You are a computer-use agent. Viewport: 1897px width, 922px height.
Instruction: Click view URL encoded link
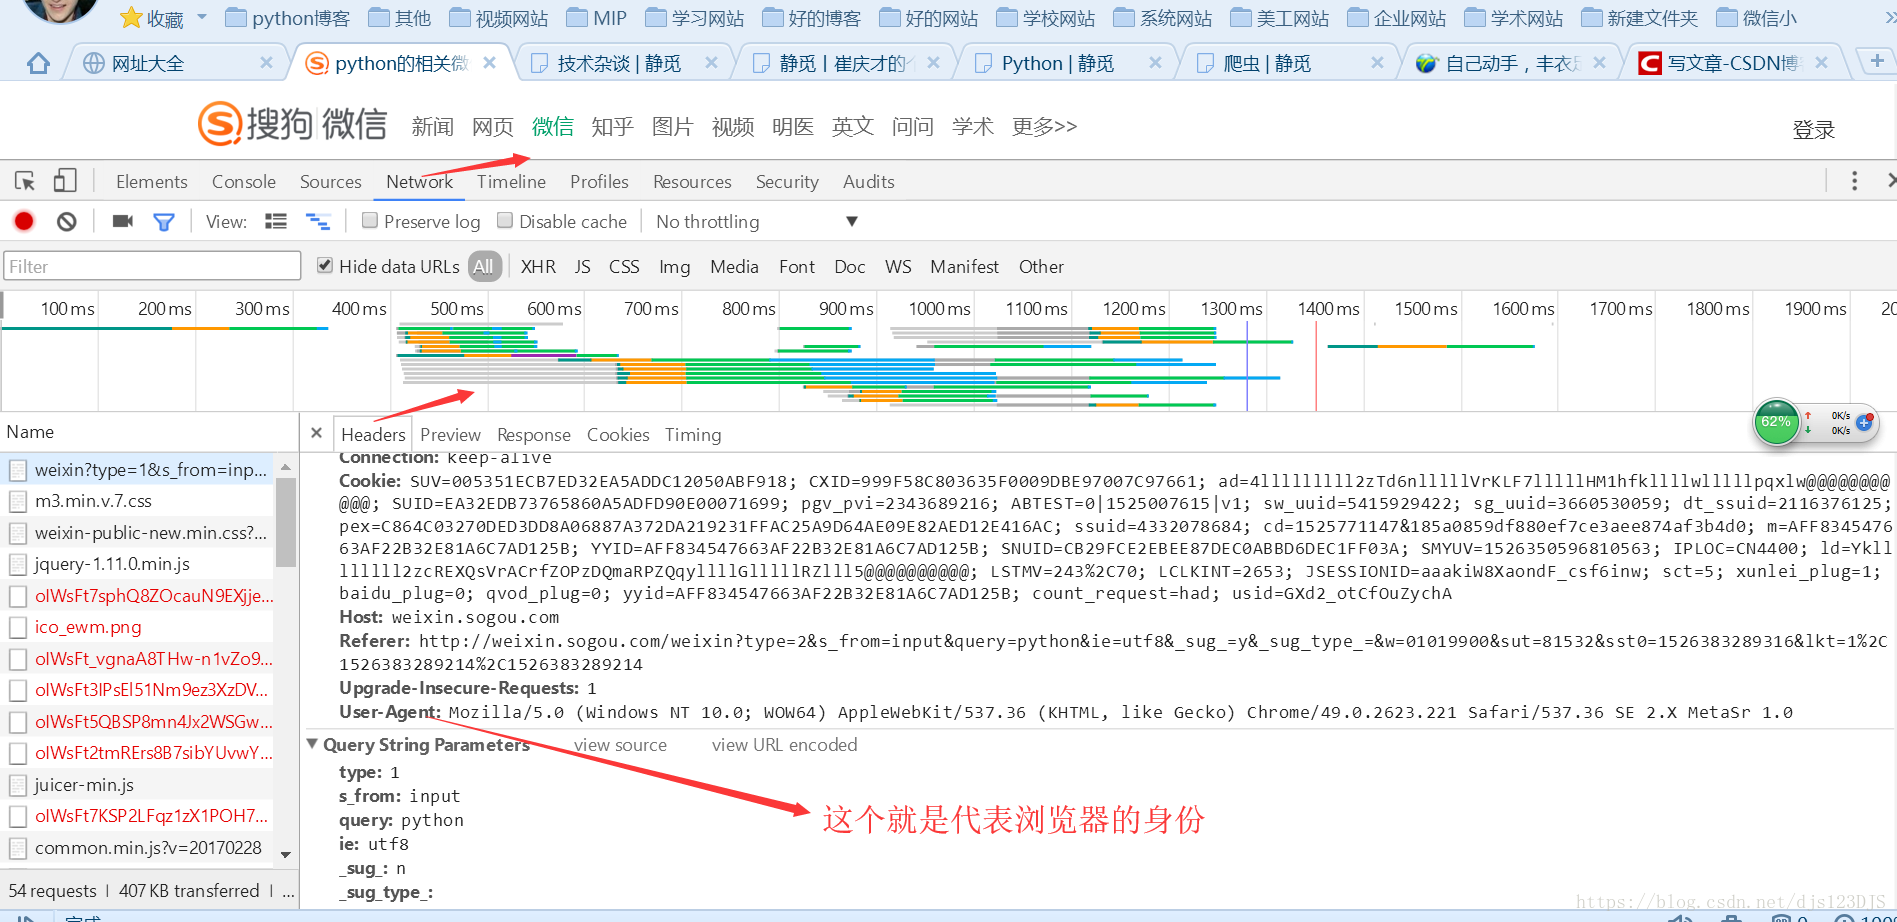tap(784, 744)
